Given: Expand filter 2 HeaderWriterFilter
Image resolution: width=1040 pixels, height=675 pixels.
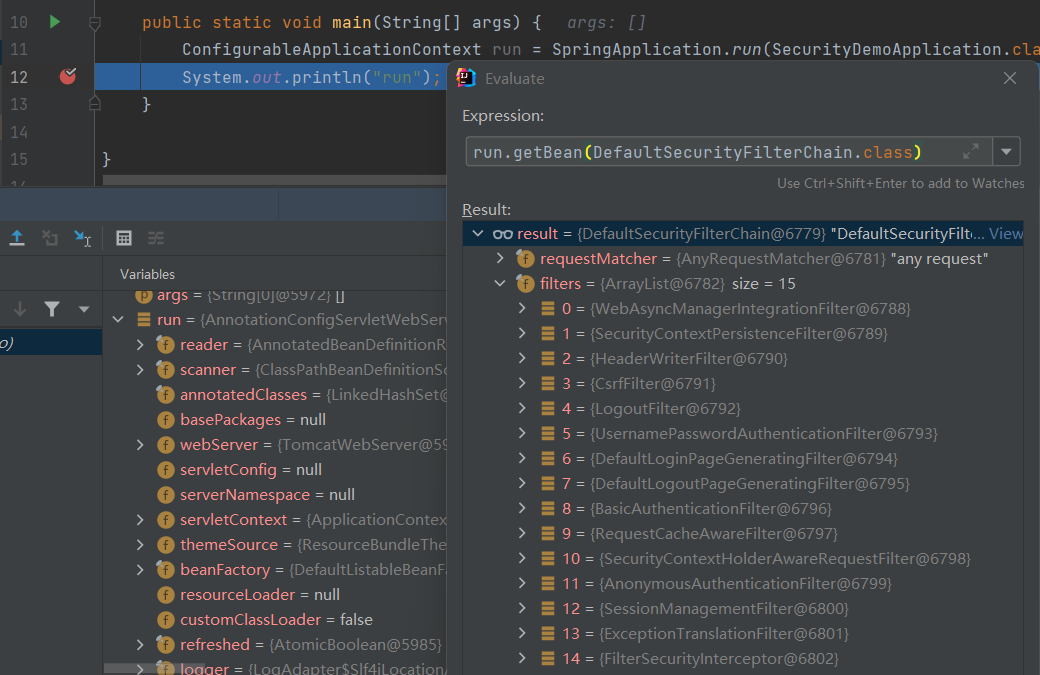Looking at the screenshot, I should coord(522,358).
